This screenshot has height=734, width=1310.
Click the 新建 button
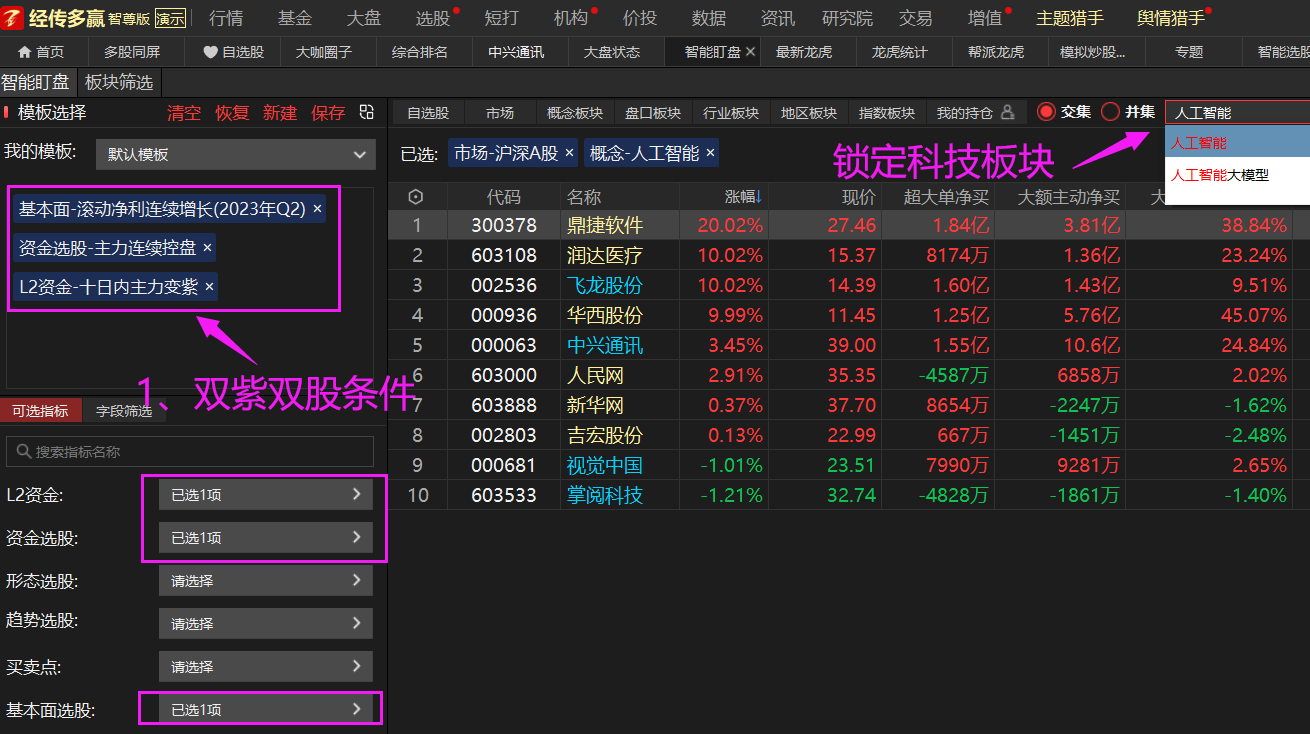(280, 113)
